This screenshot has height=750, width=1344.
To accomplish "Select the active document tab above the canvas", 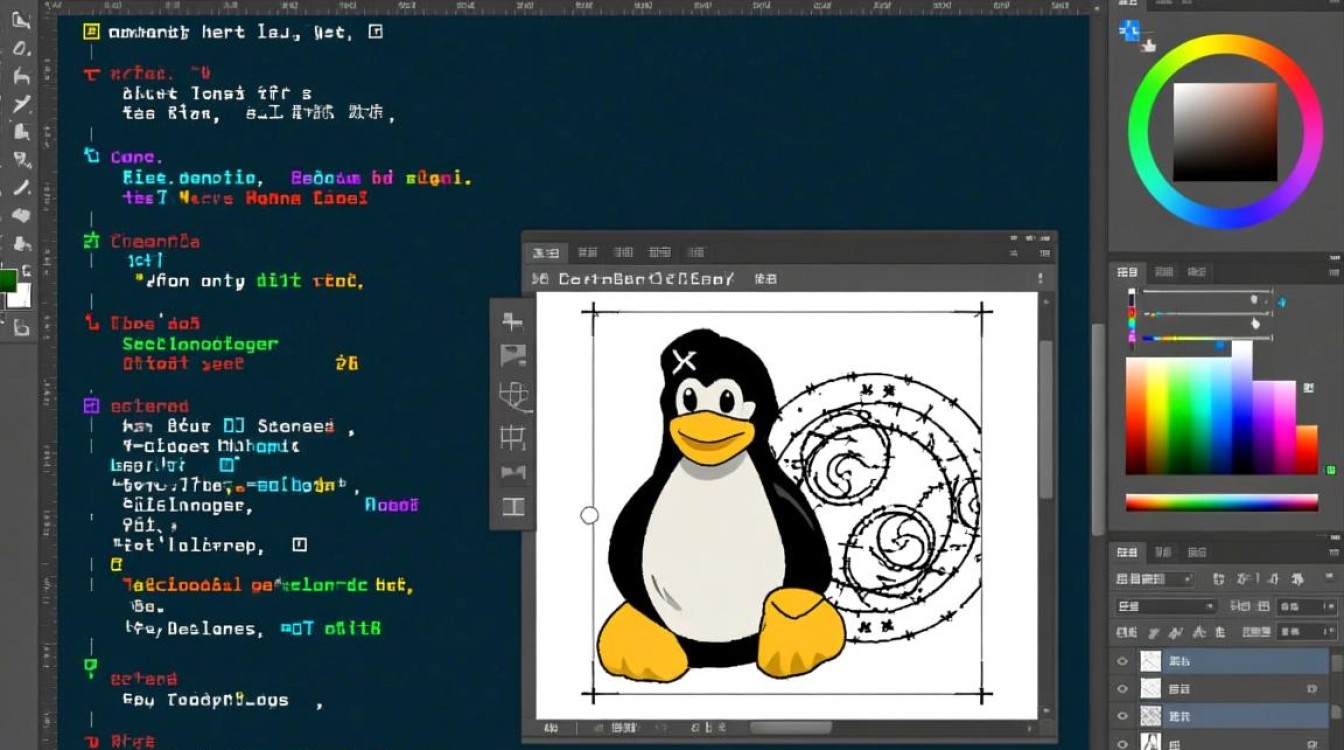I will click(545, 252).
